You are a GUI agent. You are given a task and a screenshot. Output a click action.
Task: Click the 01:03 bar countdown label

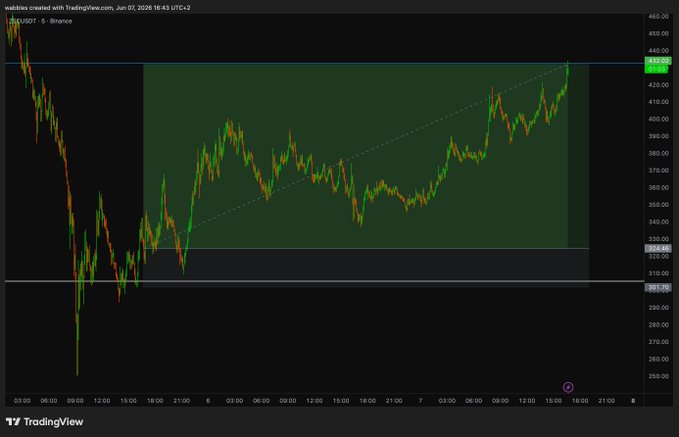[x=656, y=69]
